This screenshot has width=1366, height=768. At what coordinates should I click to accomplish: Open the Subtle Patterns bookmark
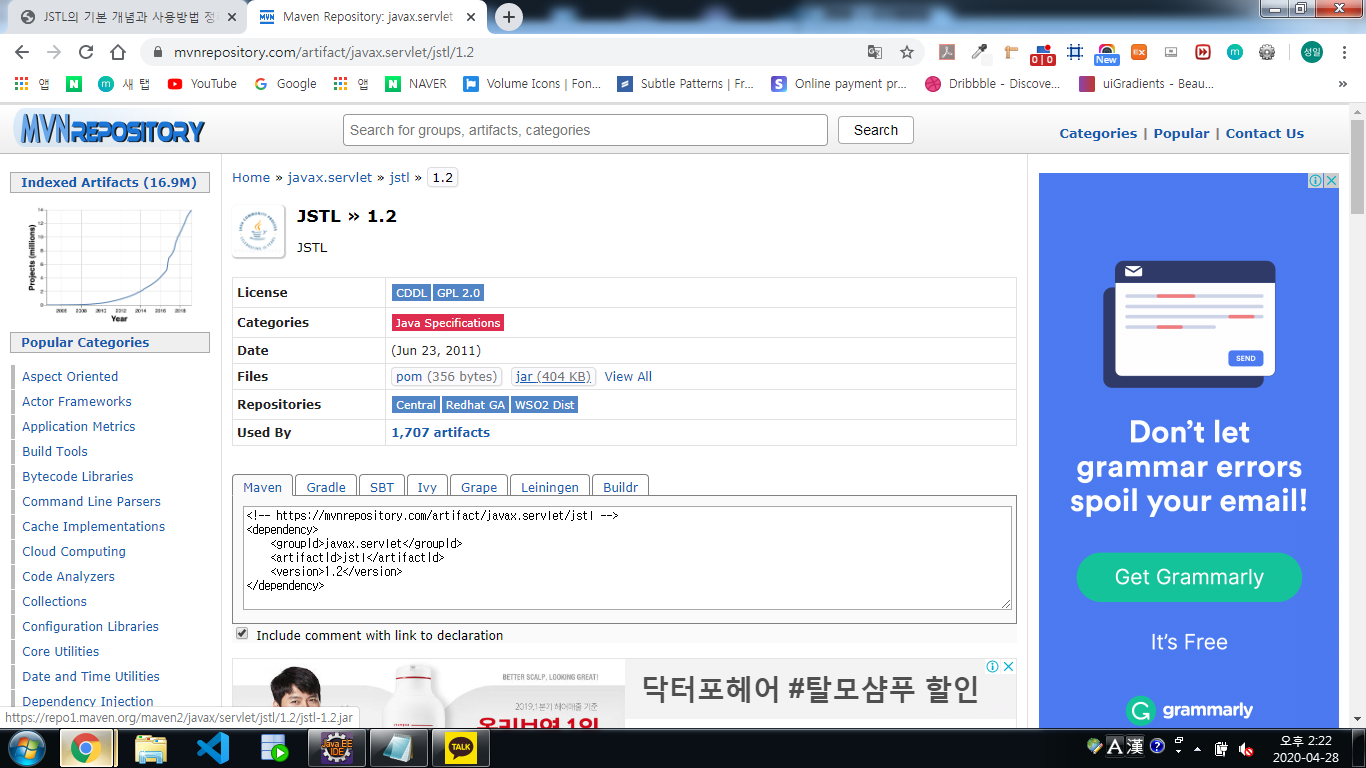point(685,84)
